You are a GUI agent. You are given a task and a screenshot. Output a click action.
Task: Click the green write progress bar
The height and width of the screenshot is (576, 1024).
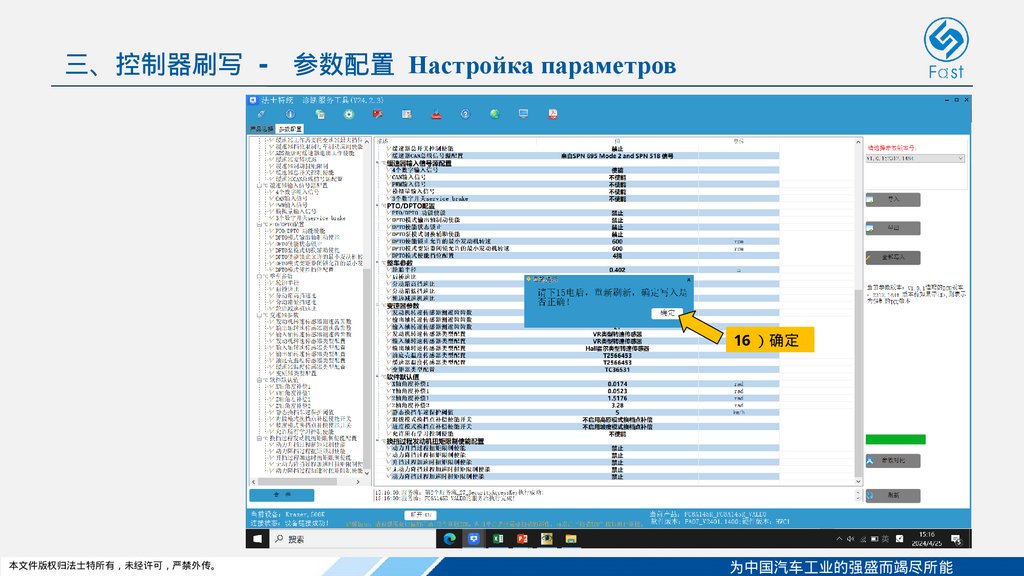895,440
